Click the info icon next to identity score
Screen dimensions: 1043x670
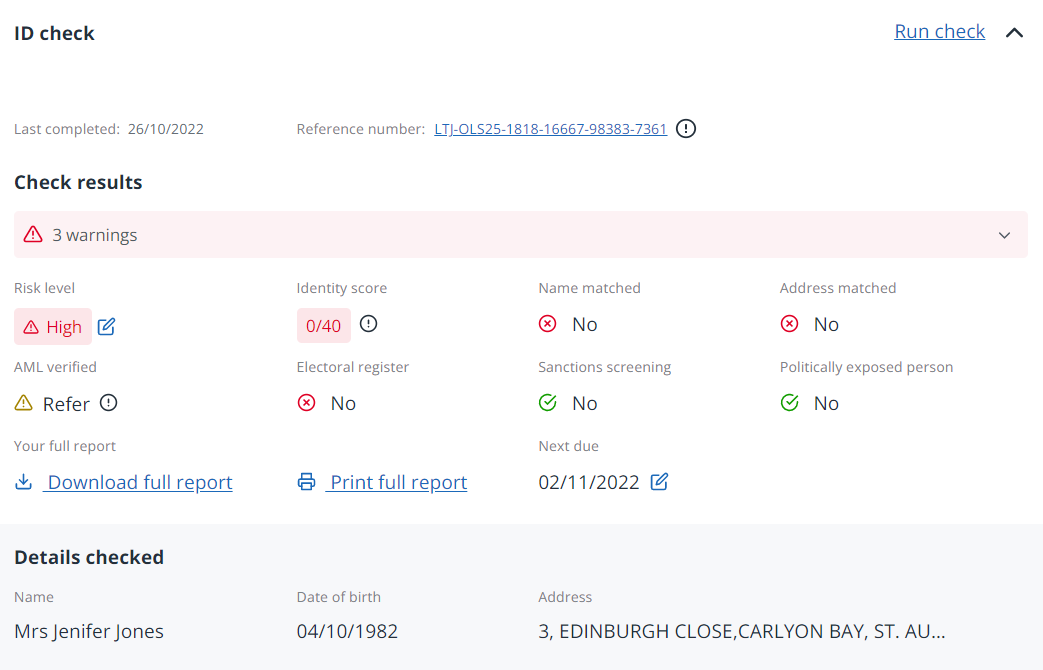pos(369,324)
